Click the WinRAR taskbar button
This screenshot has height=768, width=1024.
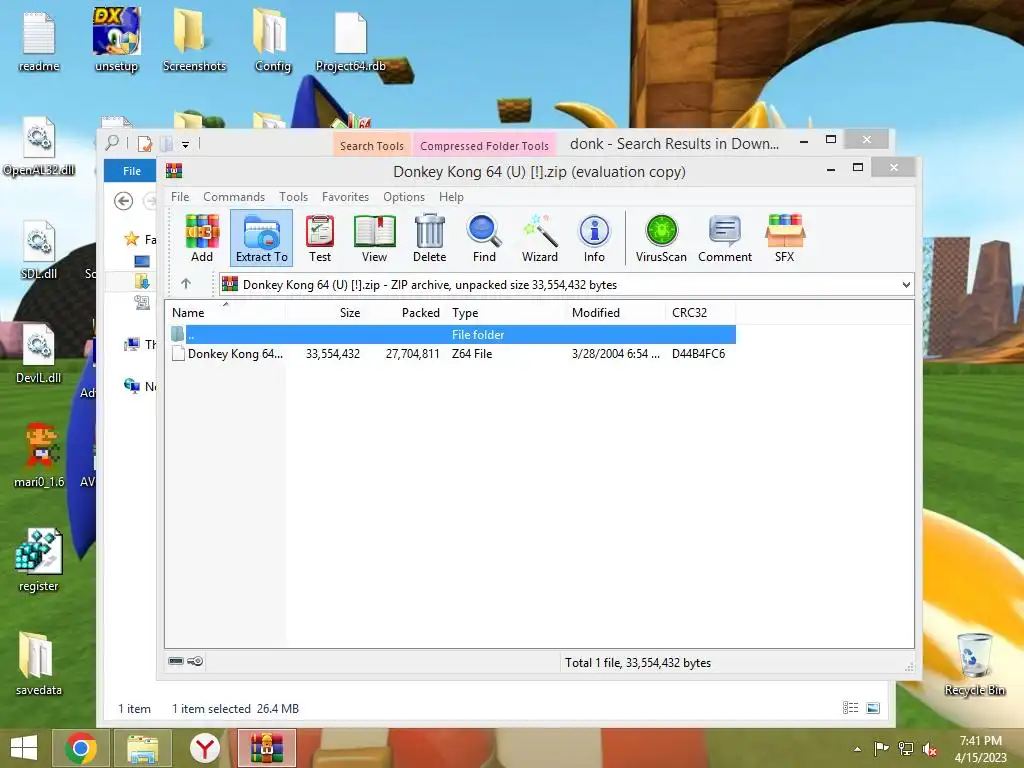pos(266,748)
